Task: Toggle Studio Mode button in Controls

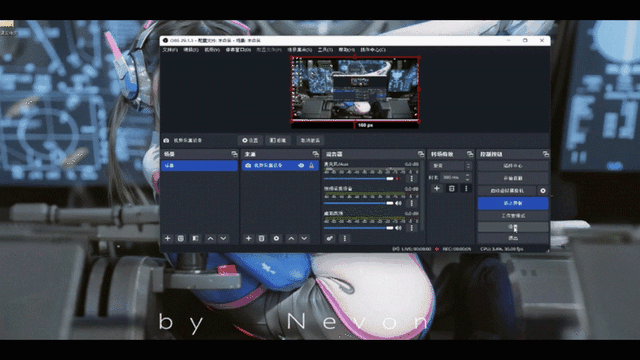Action: pos(513,216)
